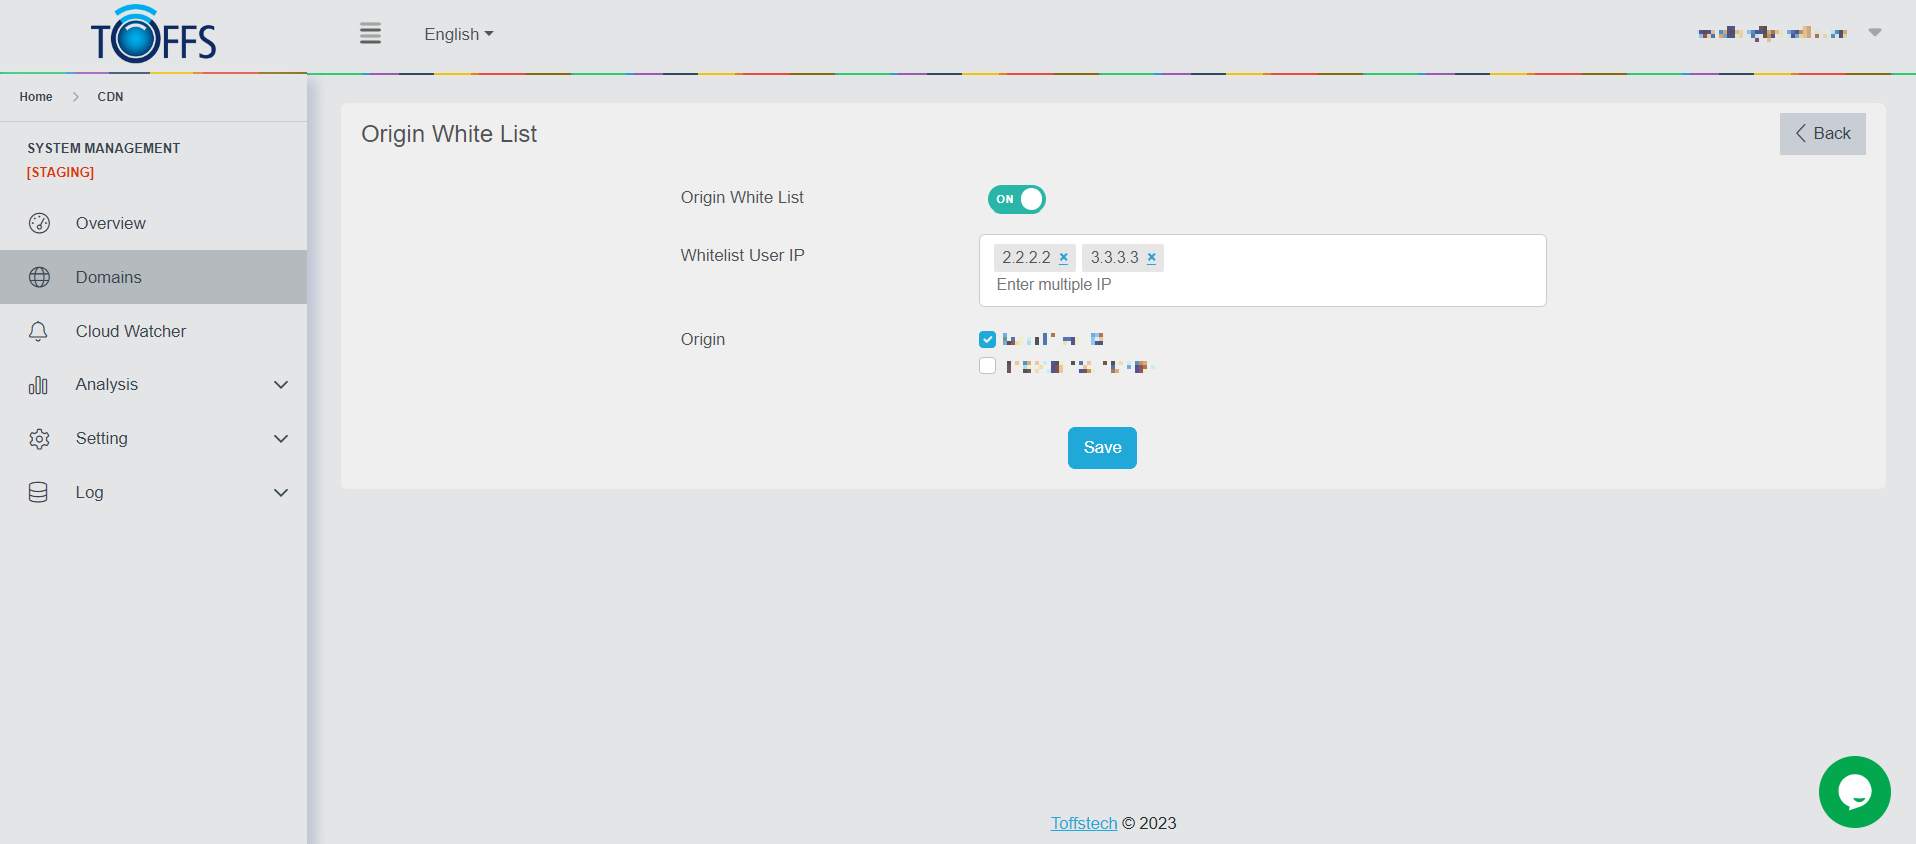Toggle the hamburger sidebar menu icon

click(x=370, y=34)
